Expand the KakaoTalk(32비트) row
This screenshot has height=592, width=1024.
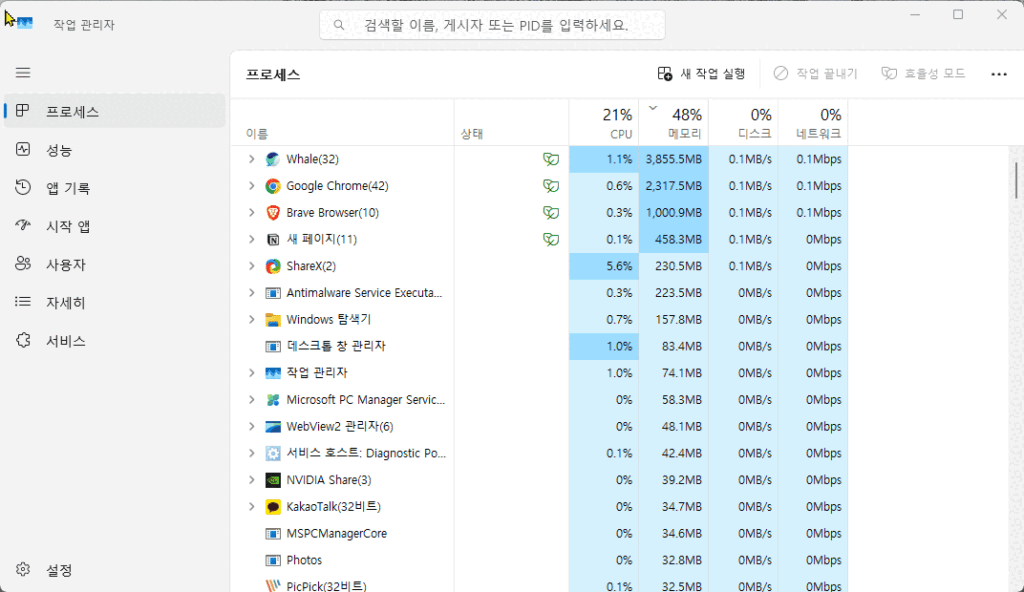251,506
